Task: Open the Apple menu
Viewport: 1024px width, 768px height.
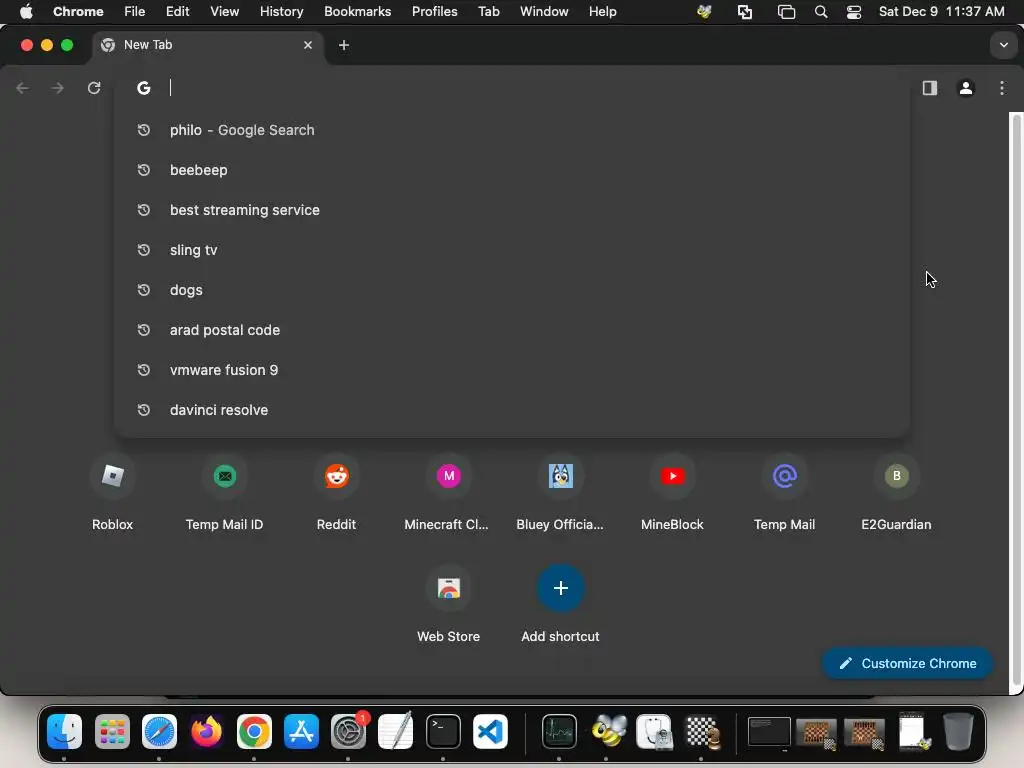Action: pos(26,12)
